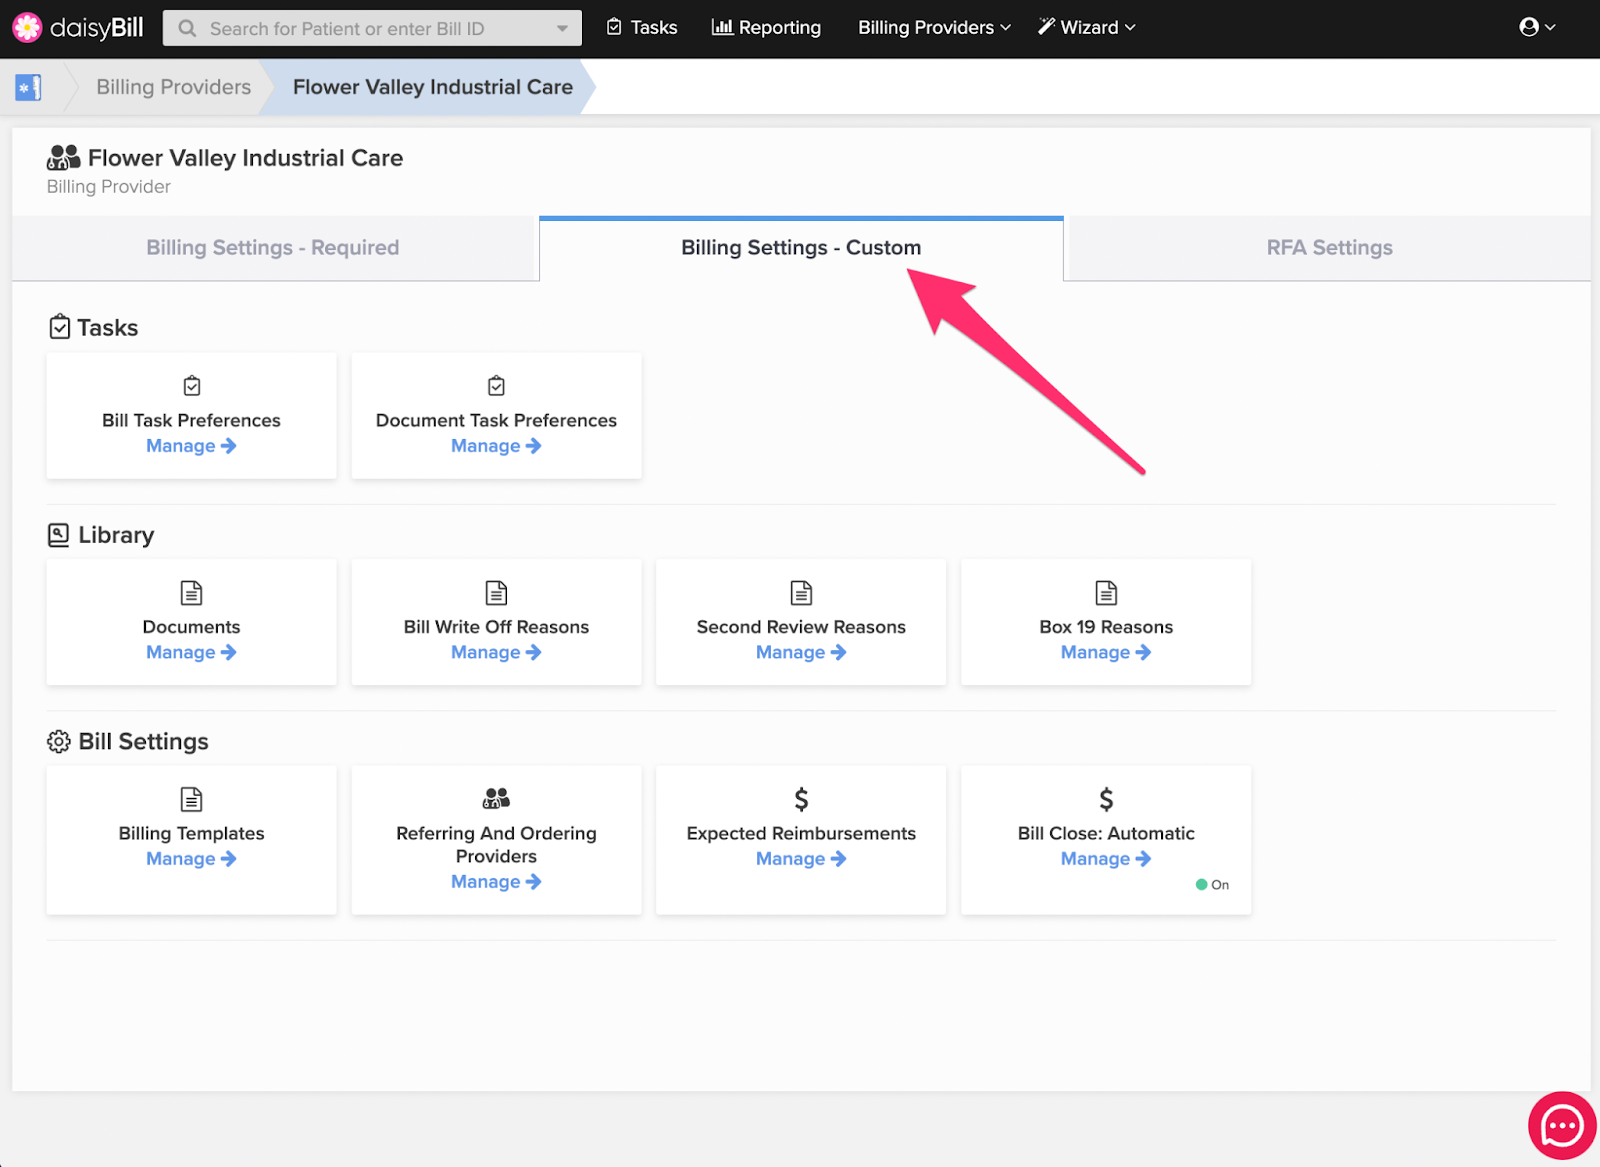
Task: Focus the Patient or Bill ID search field
Action: (x=372, y=28)
